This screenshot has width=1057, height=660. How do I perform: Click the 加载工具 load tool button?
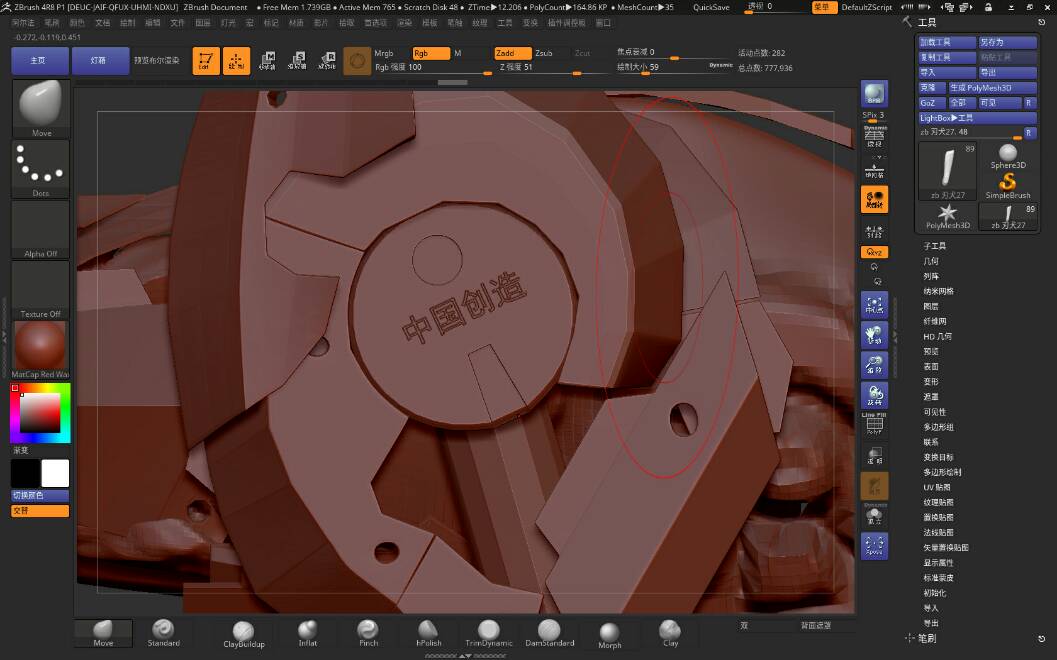947,42
